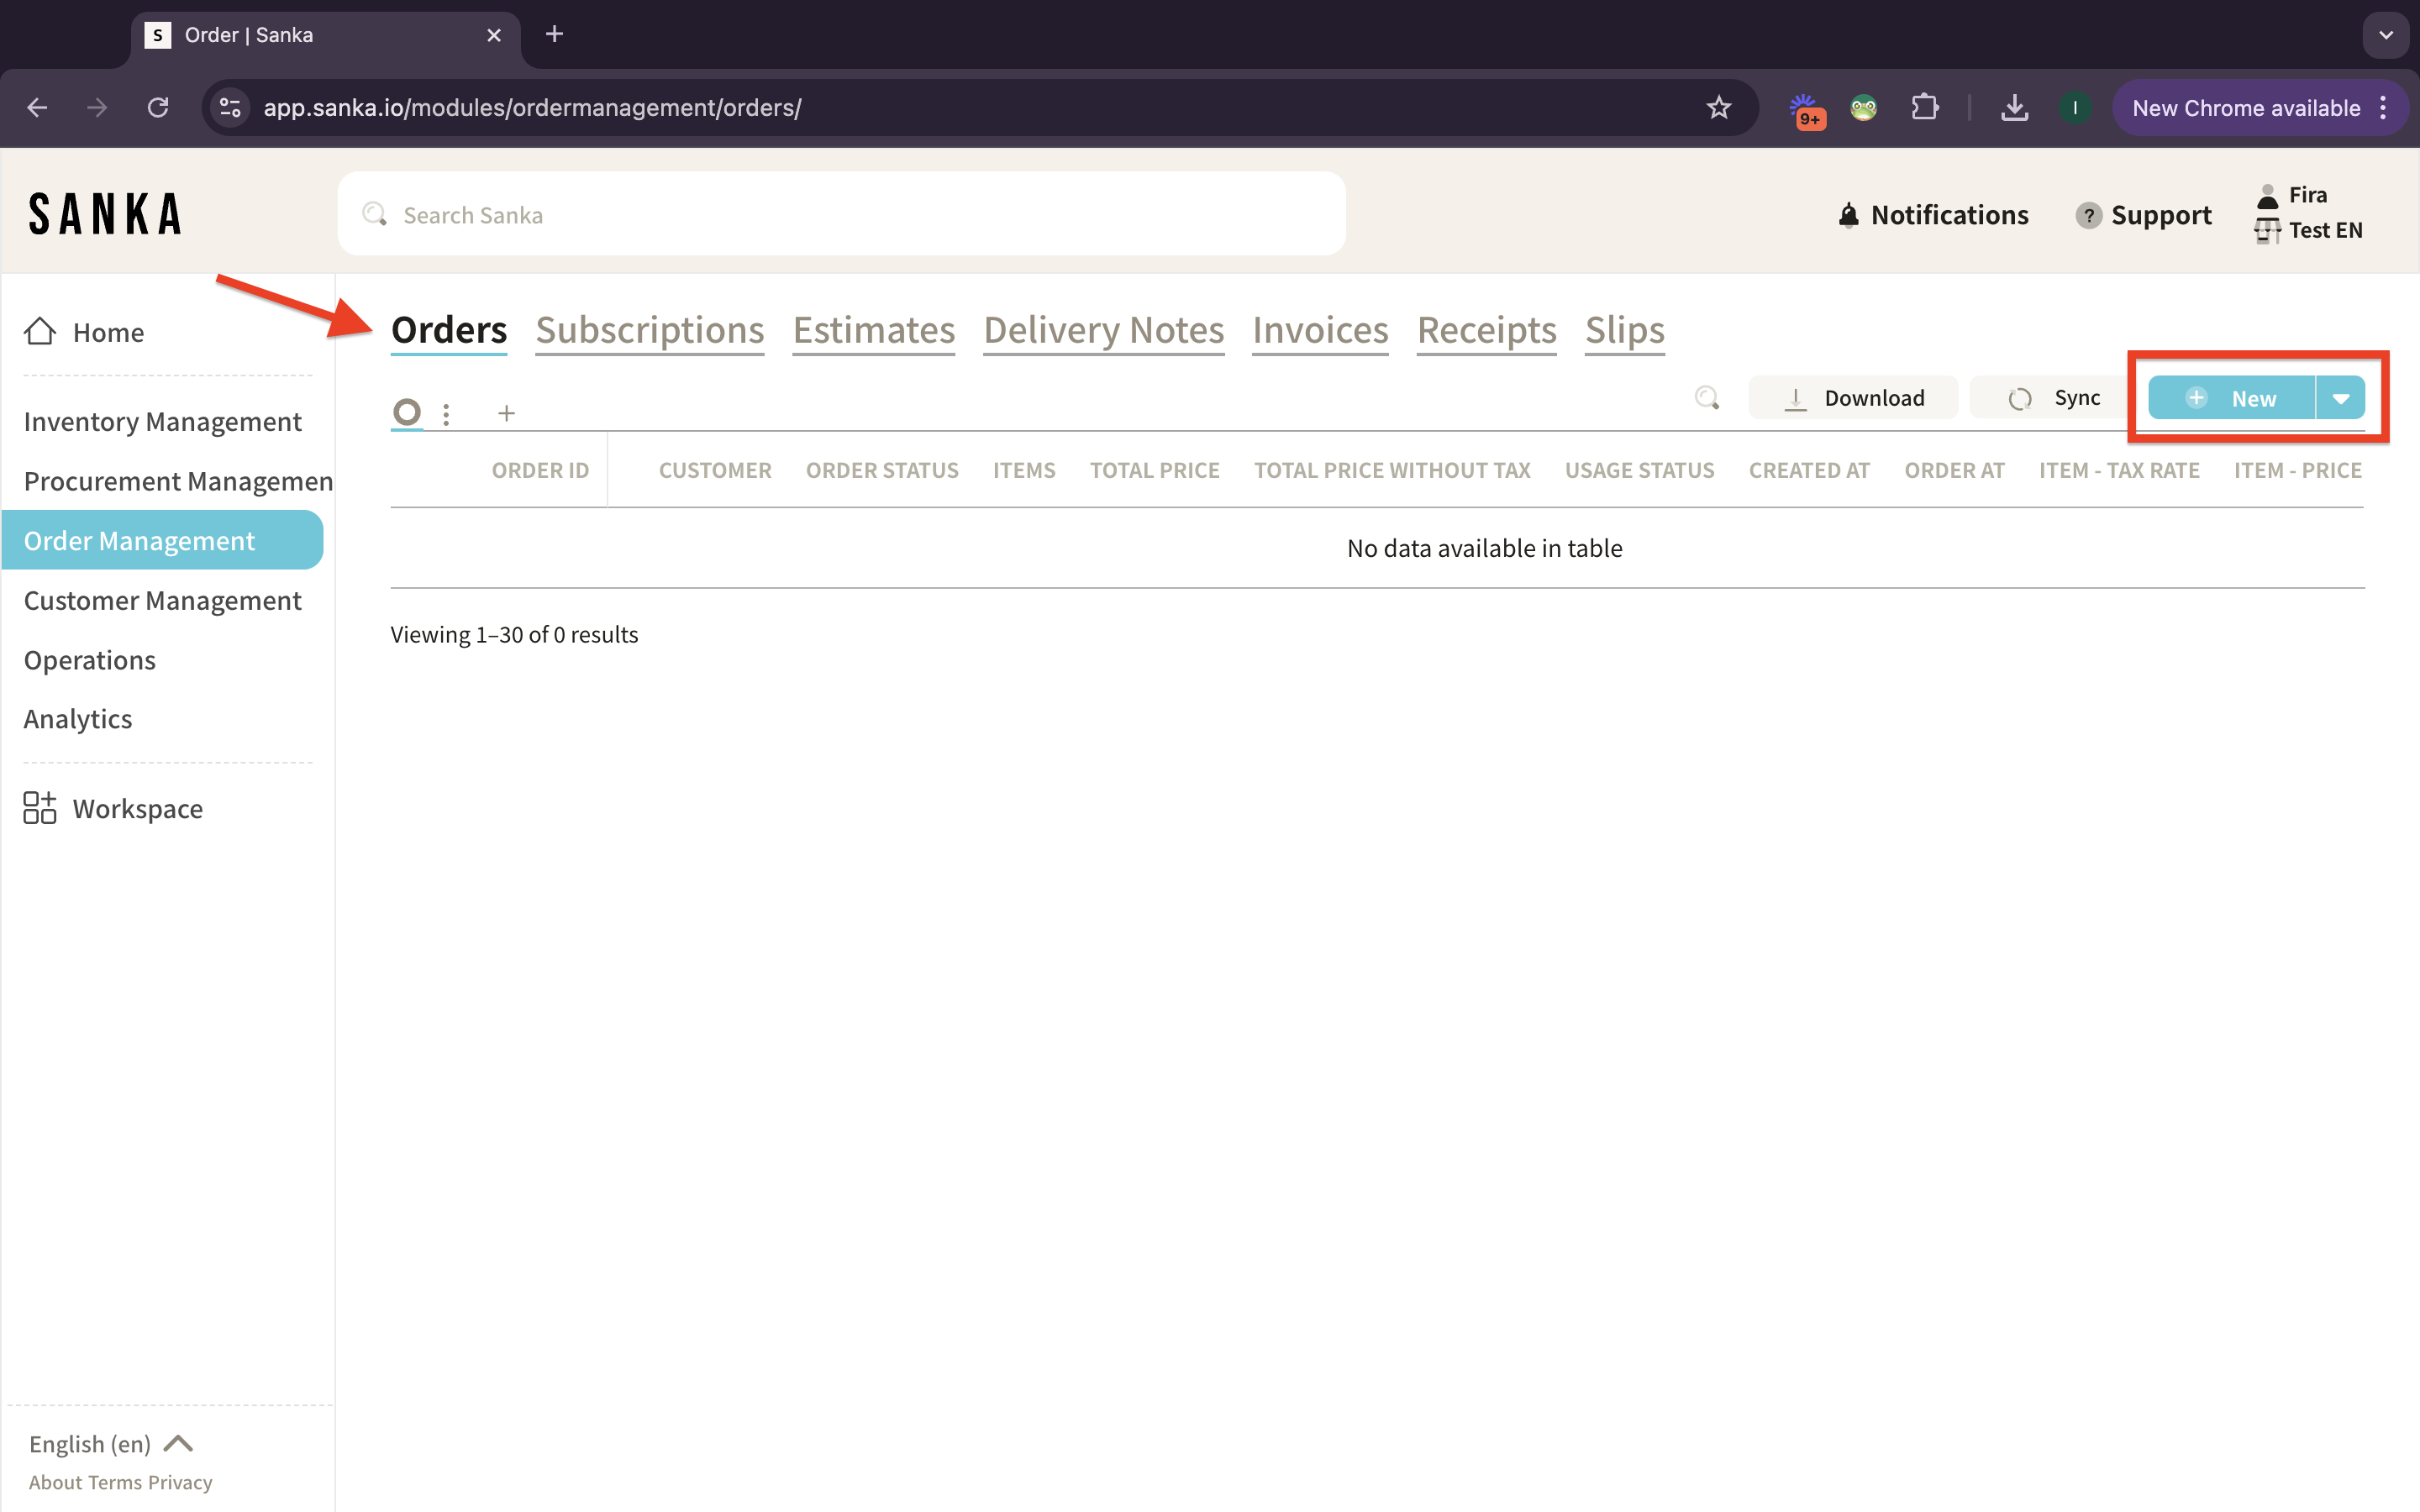Bookmark this page with star icon
This screenshot has height=1512, width=2420.
pos(1718,108)
